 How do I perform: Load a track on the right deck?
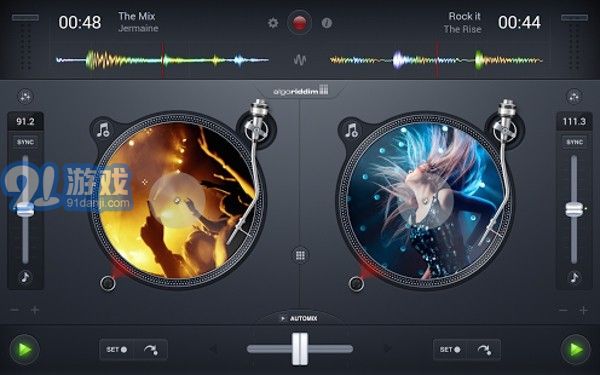click(351, 130)
